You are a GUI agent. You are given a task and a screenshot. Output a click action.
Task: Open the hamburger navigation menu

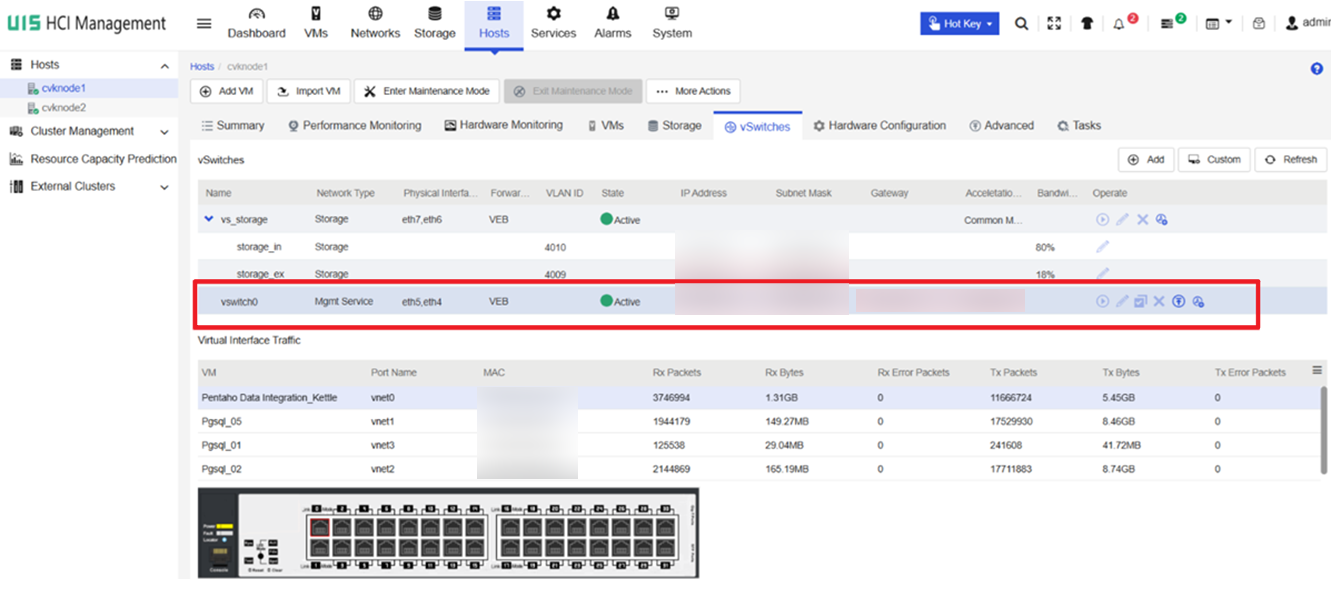tap(204, 24)
